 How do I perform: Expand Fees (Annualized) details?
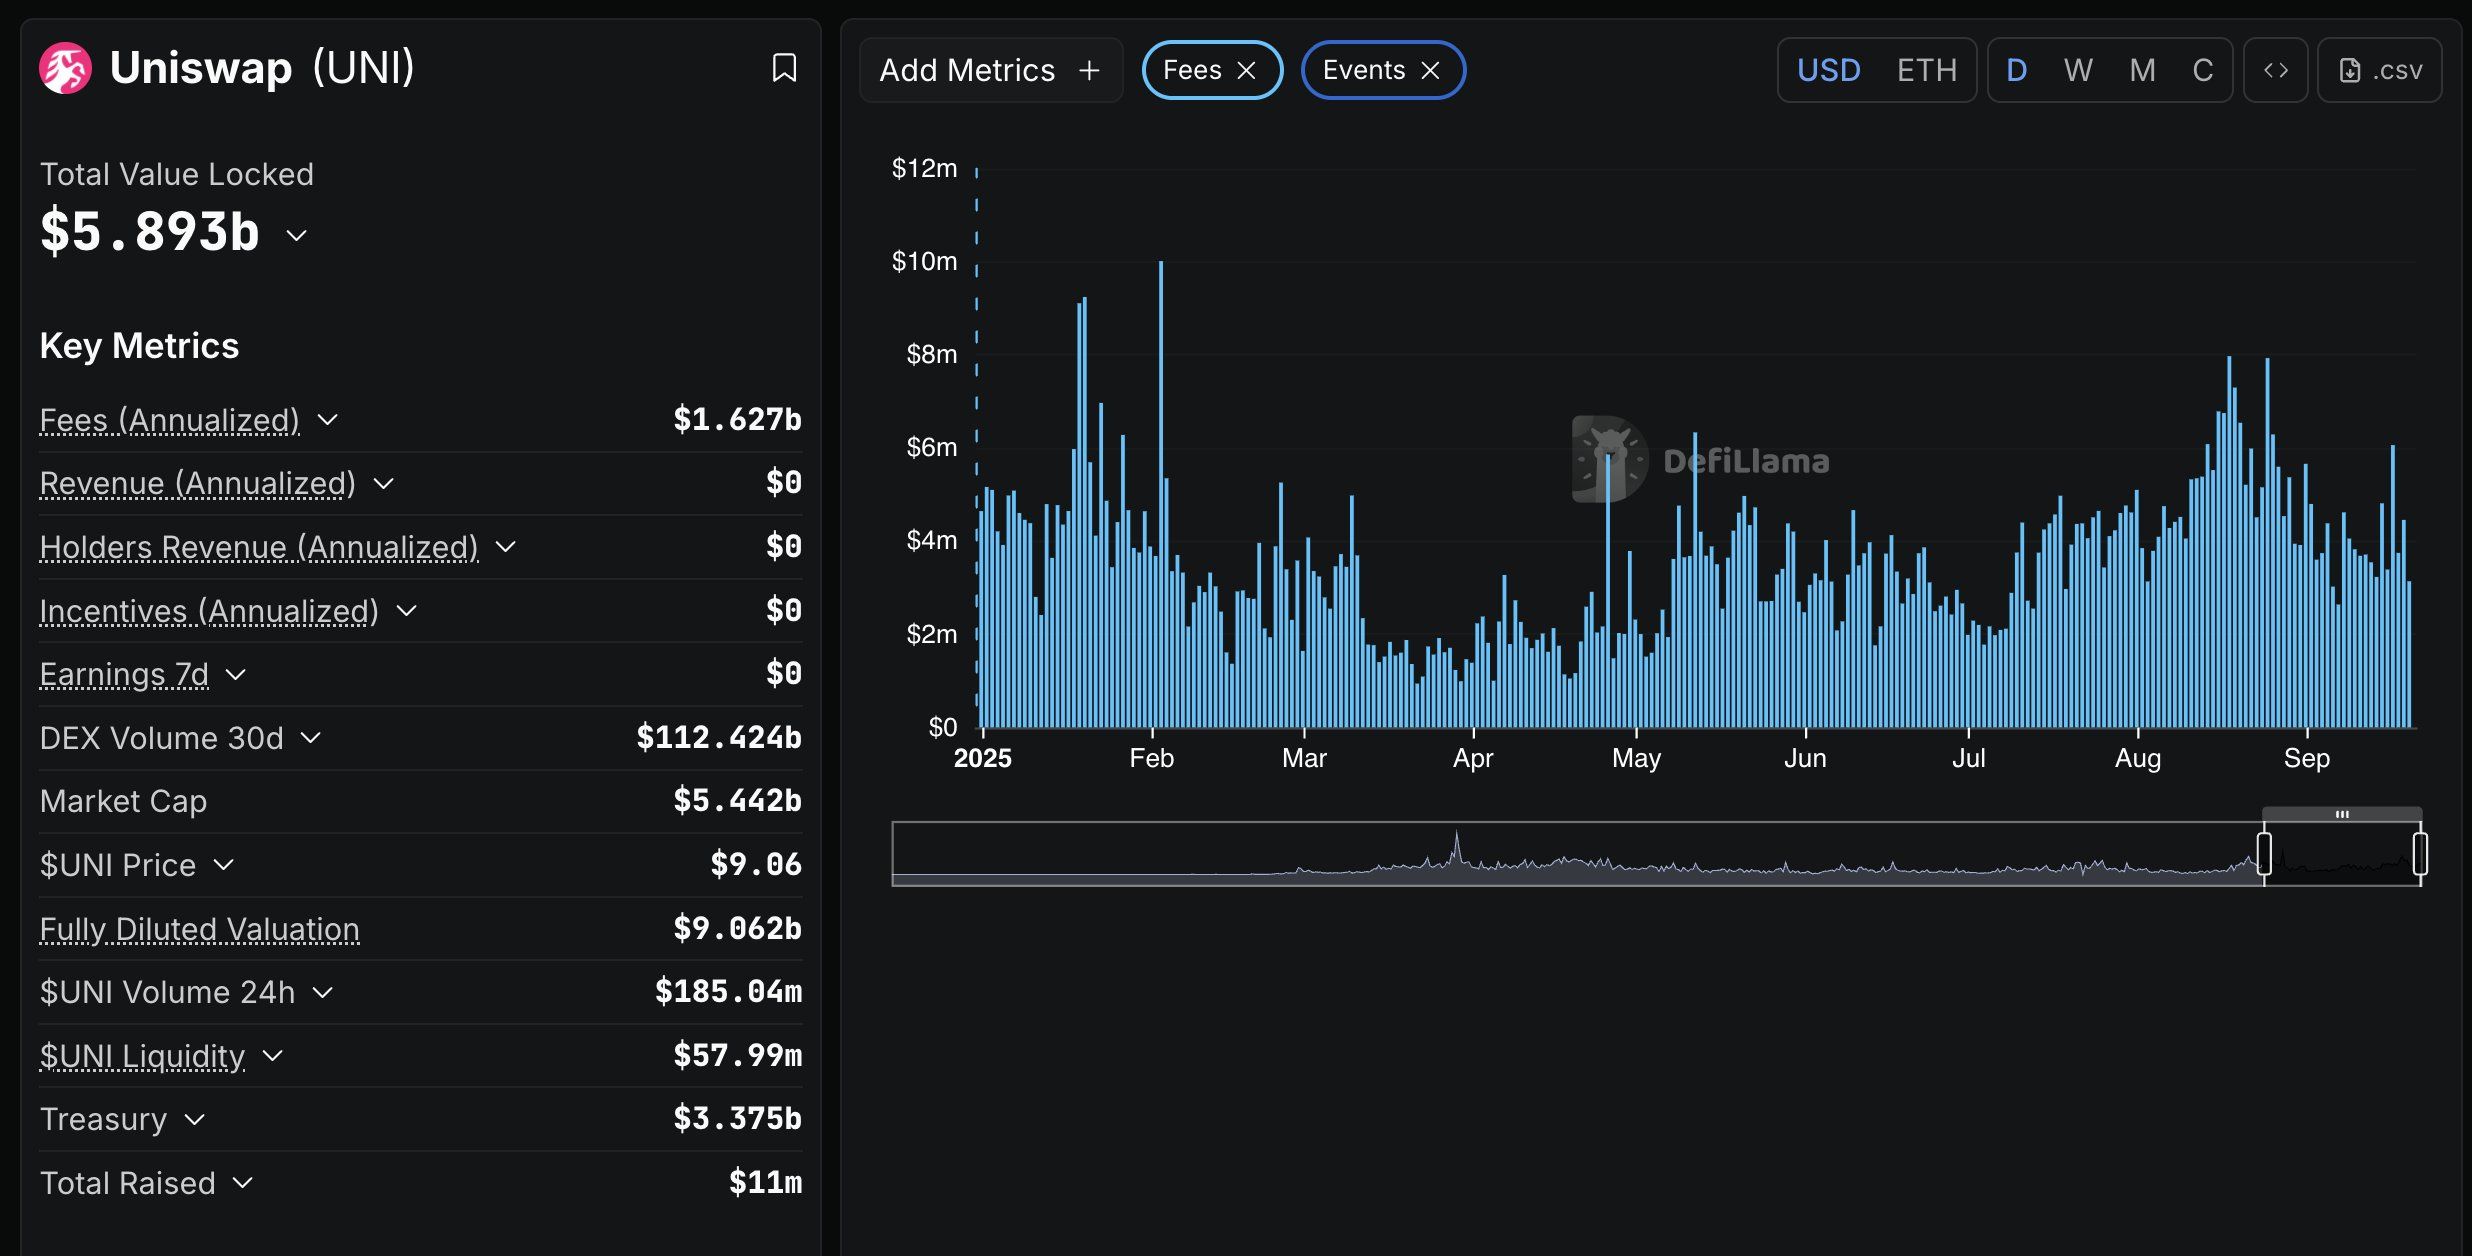328,420
